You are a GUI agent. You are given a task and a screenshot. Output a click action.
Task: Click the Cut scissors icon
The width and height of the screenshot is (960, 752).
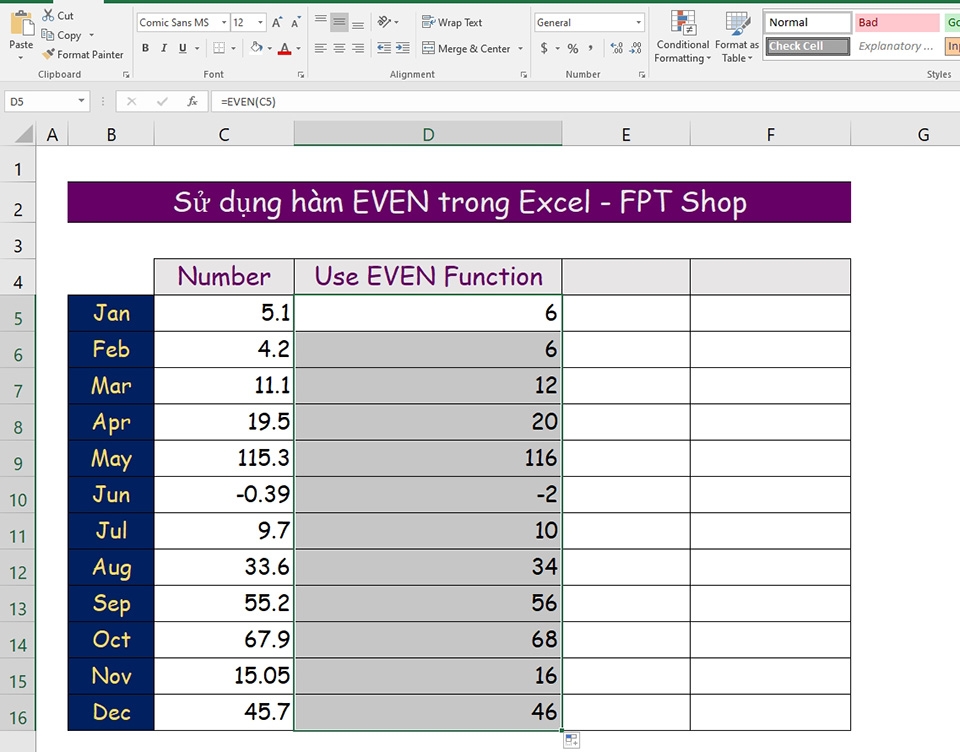[x=48, y=15]
